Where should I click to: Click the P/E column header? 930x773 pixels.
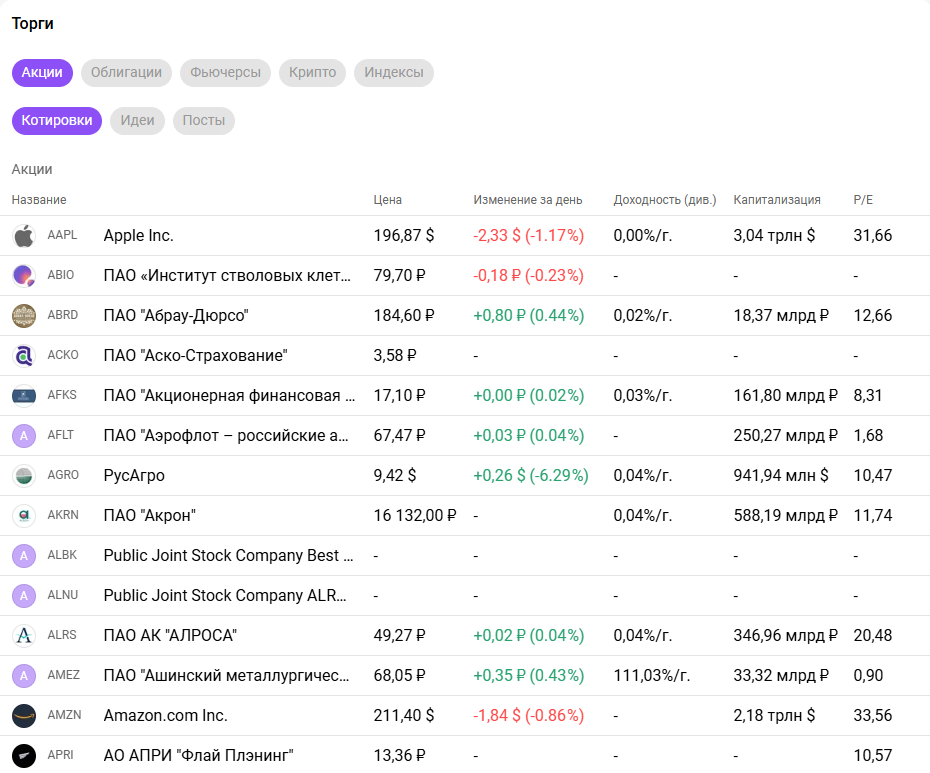863,200
